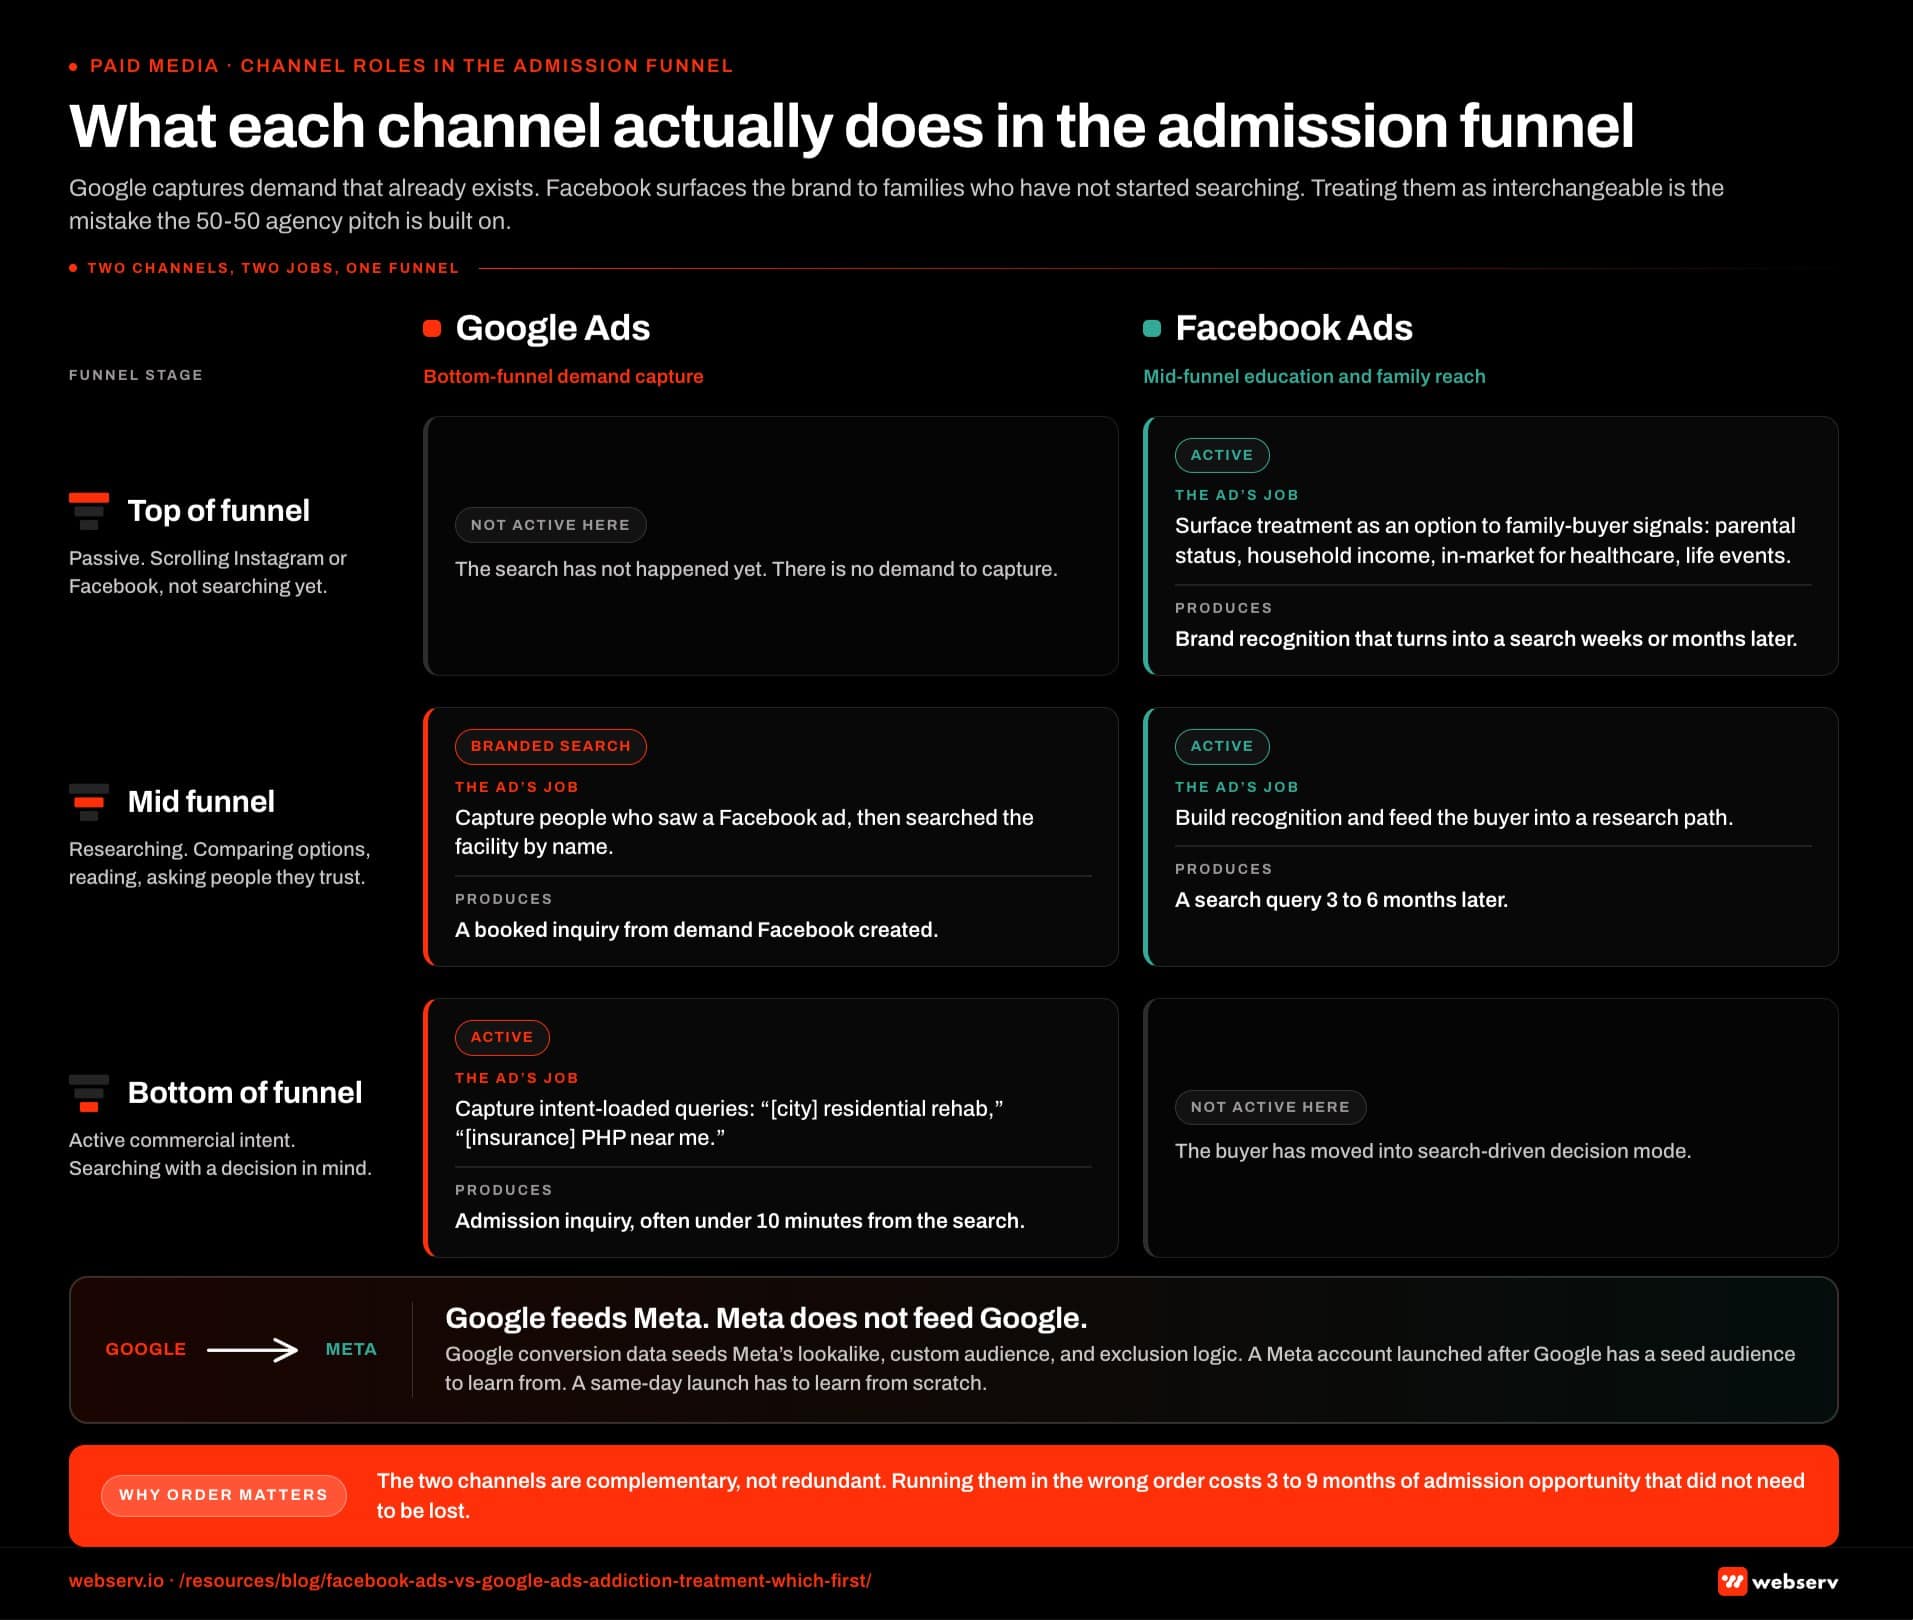Click 'The two channels are complementary' banner text

(x=1091, y=1496)
